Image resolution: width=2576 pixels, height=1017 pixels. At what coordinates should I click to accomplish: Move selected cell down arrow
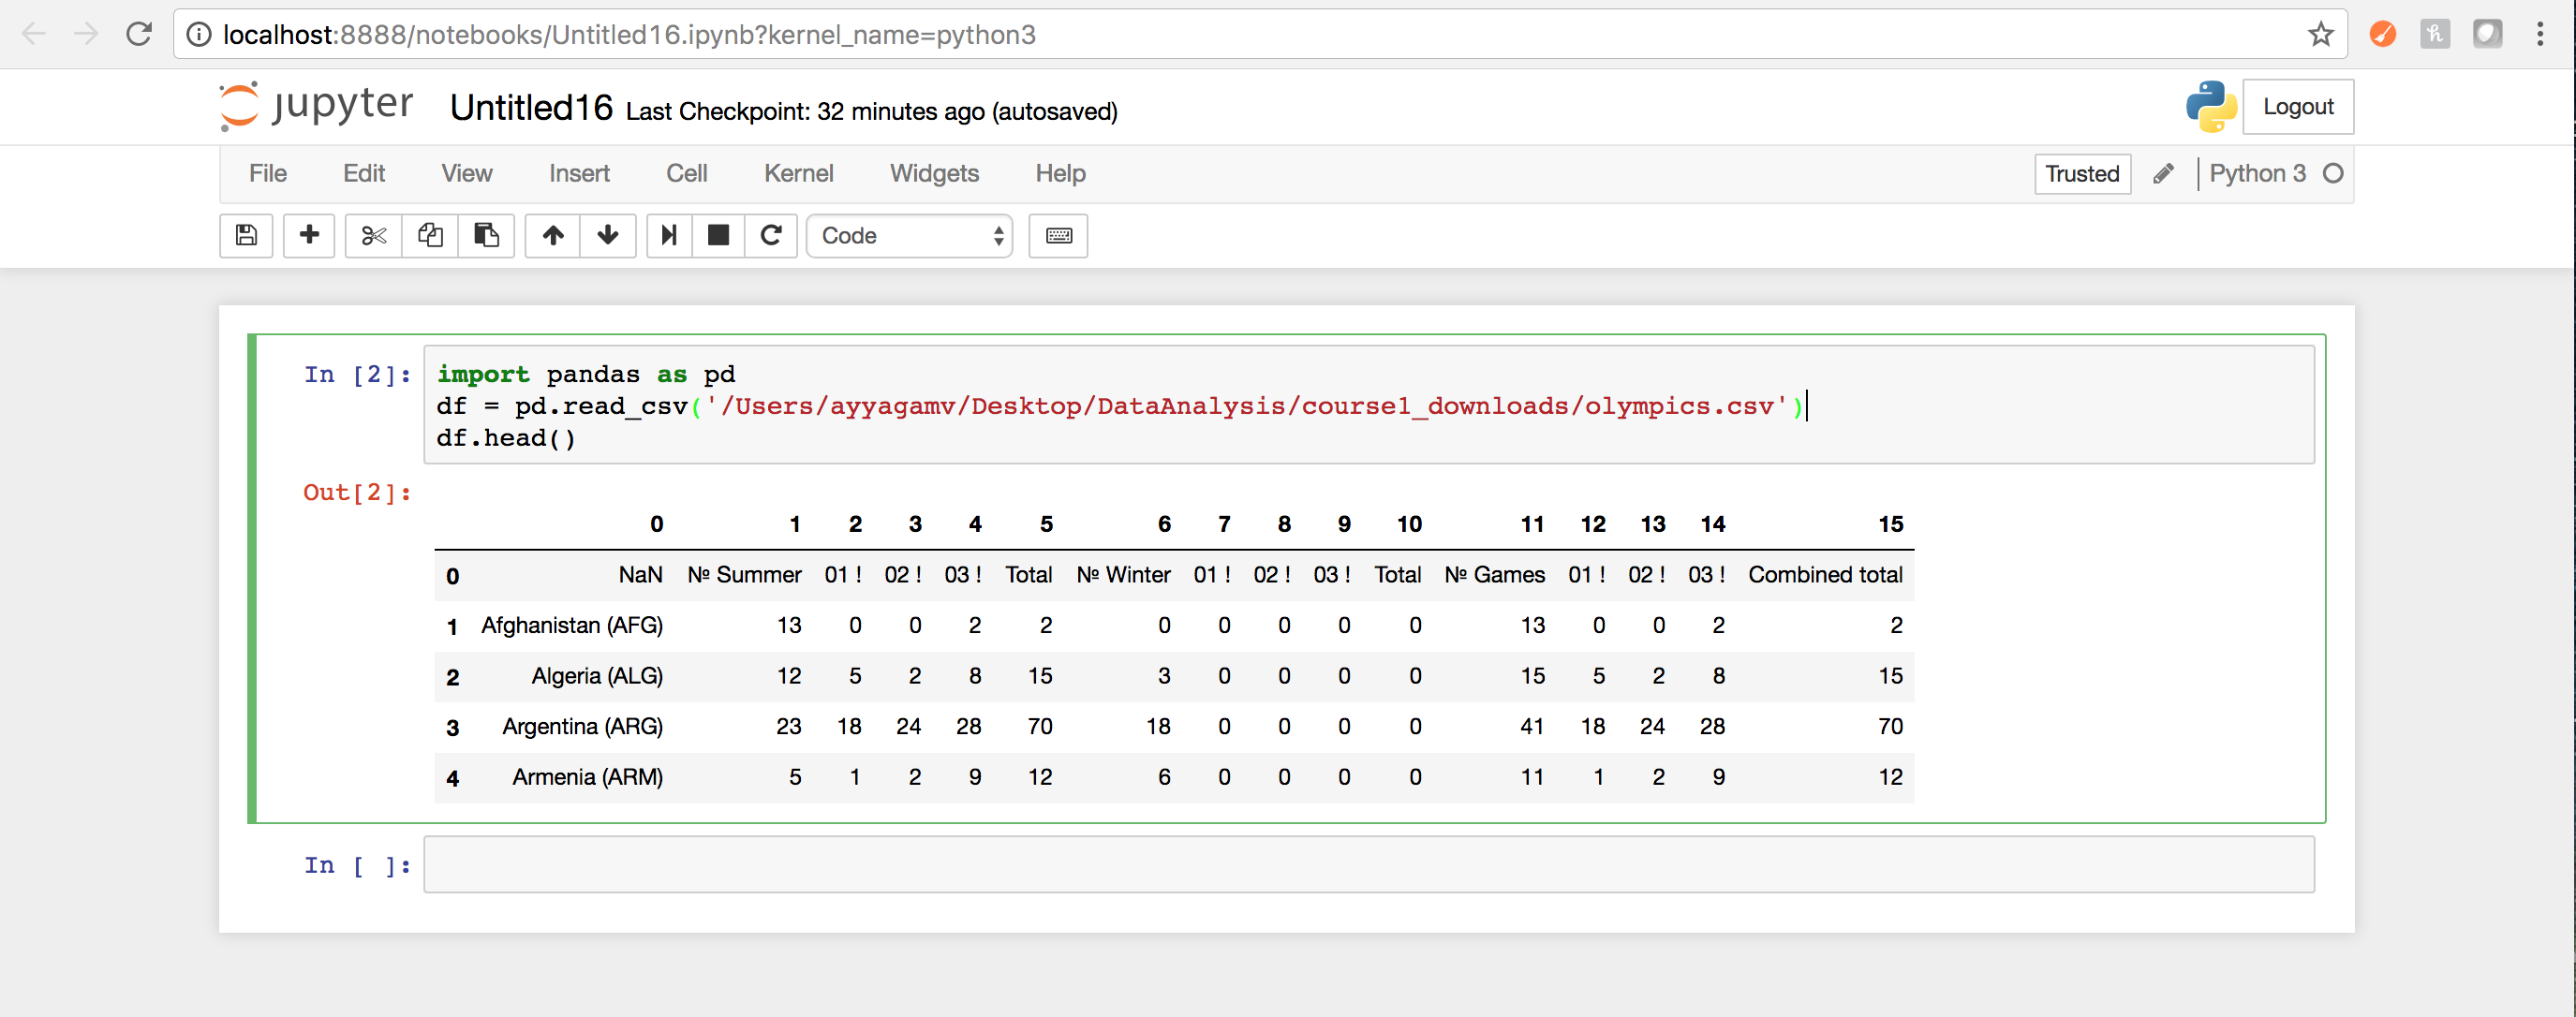[x=607, y=236]
